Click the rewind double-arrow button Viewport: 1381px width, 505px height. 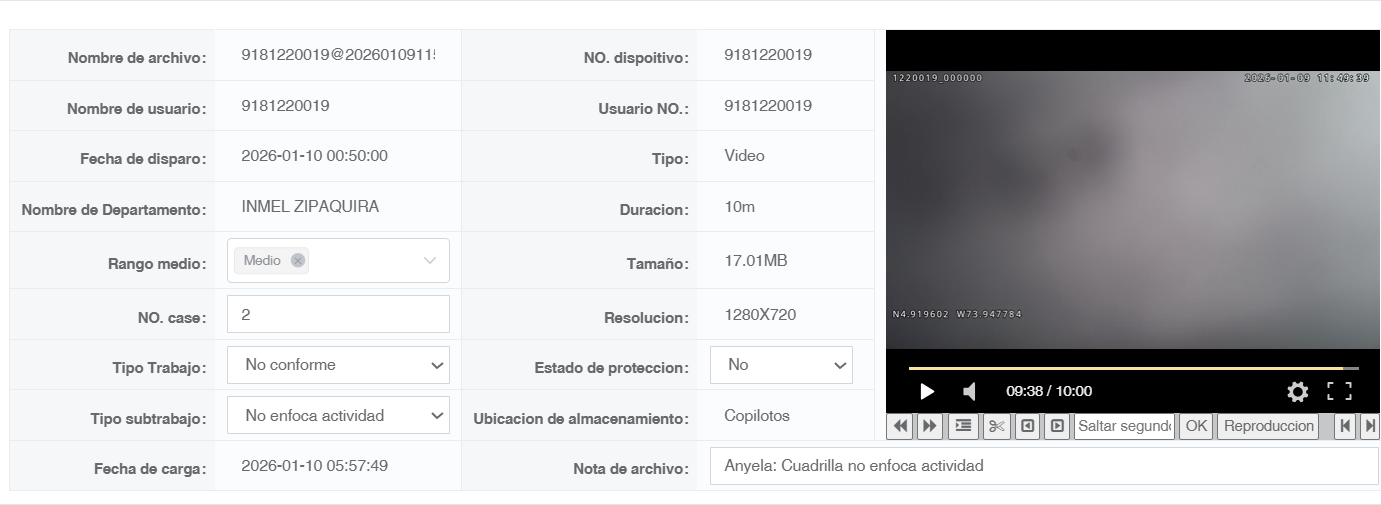pyautogui.click(x=901, y=426)
